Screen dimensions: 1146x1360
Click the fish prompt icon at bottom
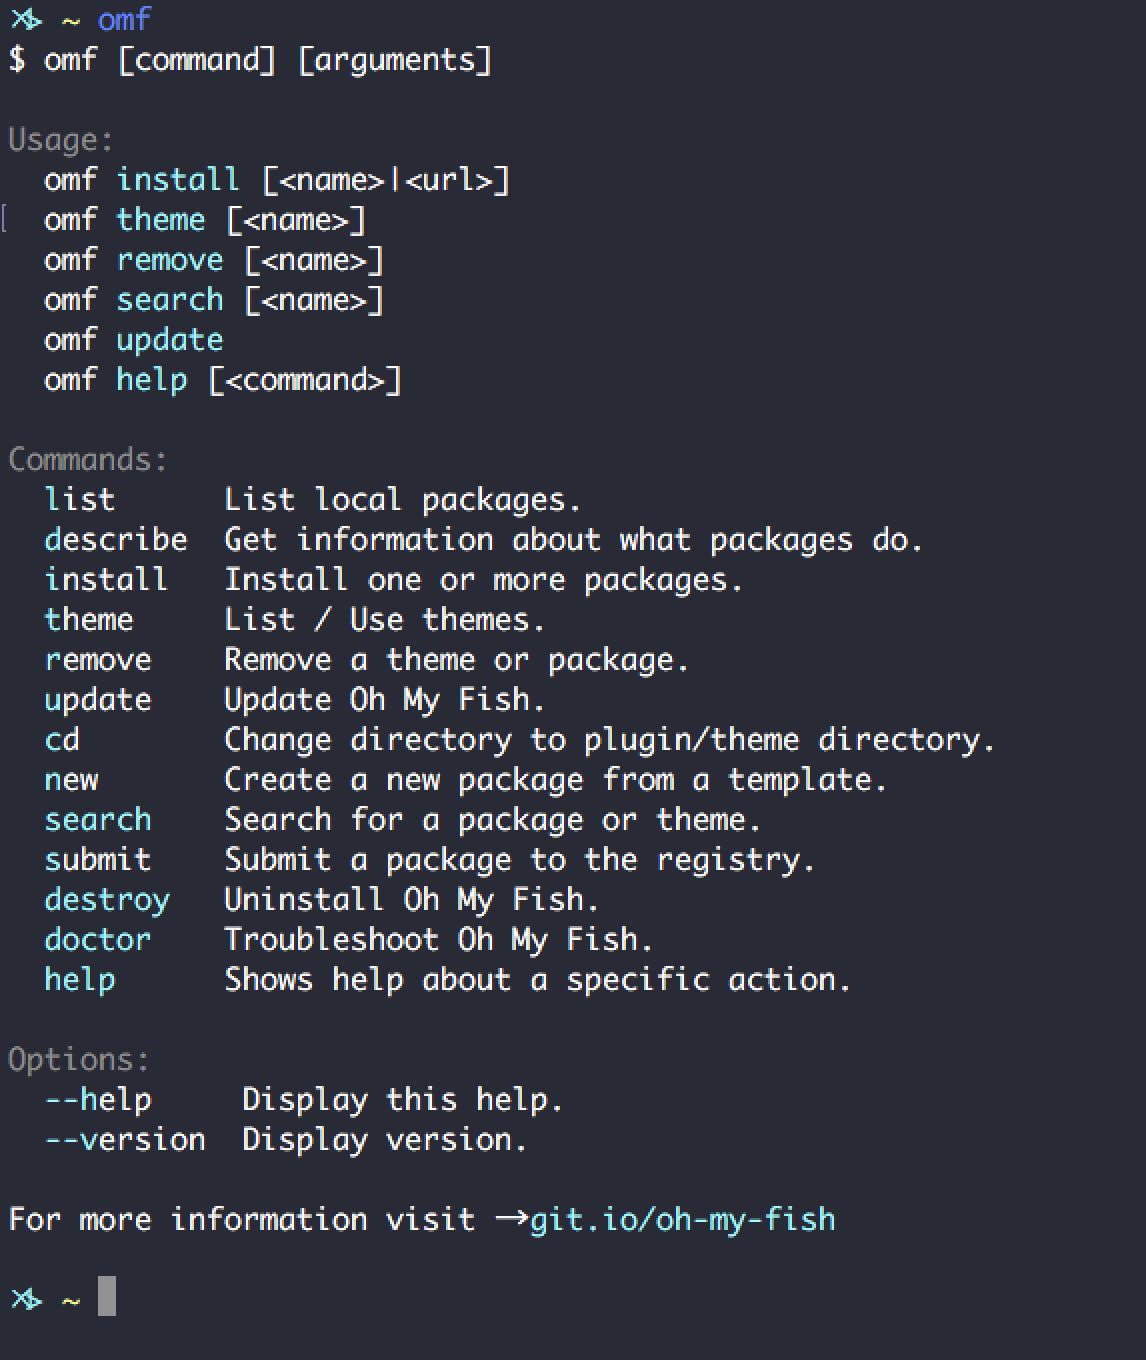[x=26, y=1299]
